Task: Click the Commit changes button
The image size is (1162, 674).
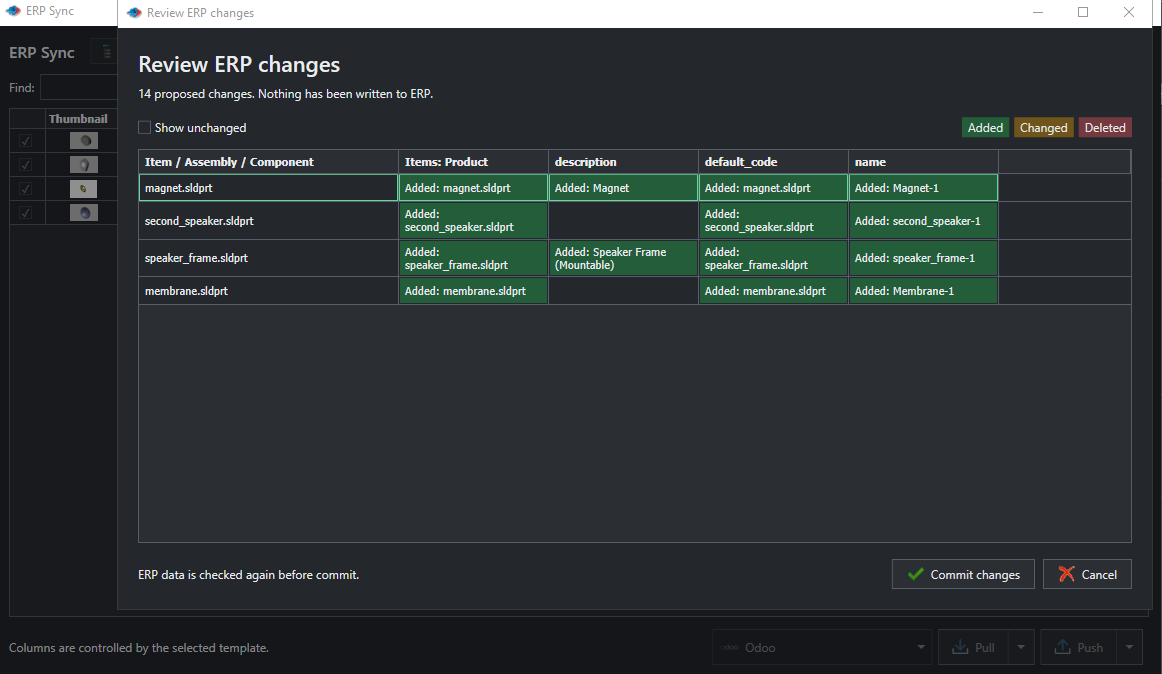Action: (x=963, y=574)
